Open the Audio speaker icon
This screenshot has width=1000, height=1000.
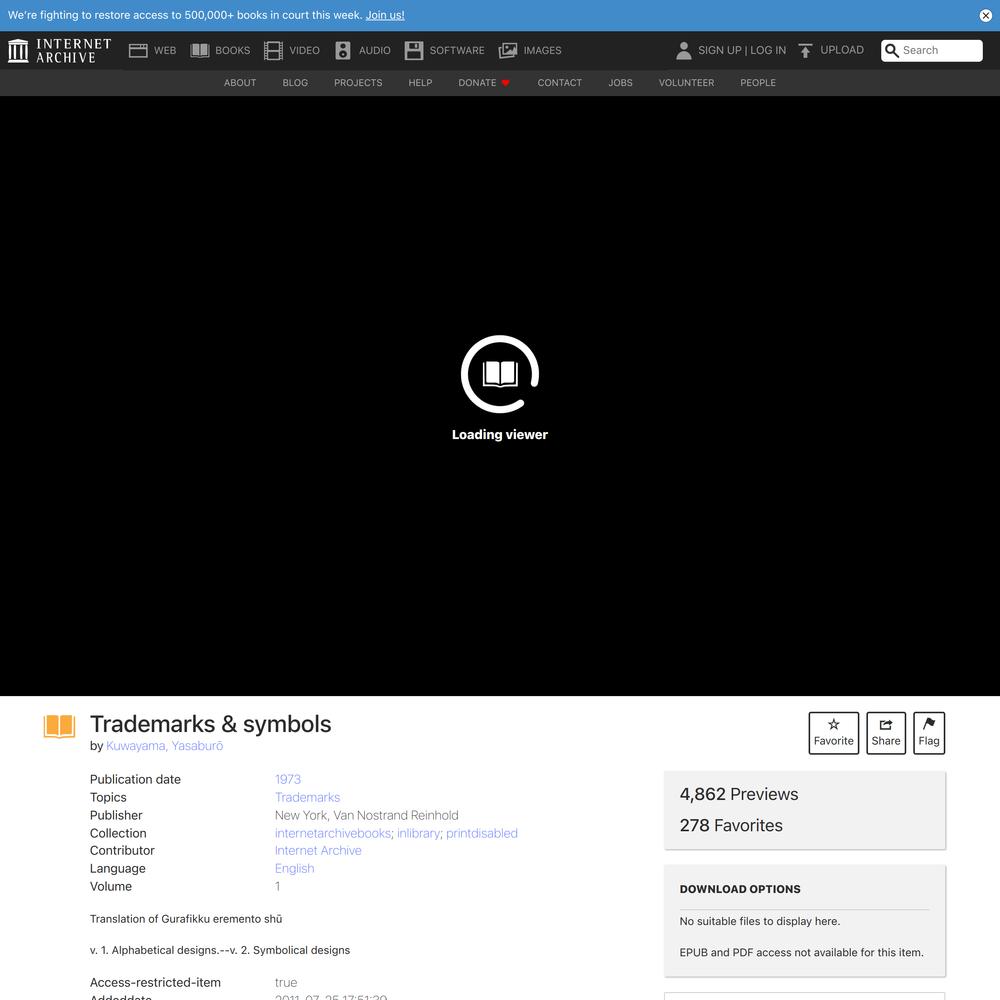pos(343,50)
